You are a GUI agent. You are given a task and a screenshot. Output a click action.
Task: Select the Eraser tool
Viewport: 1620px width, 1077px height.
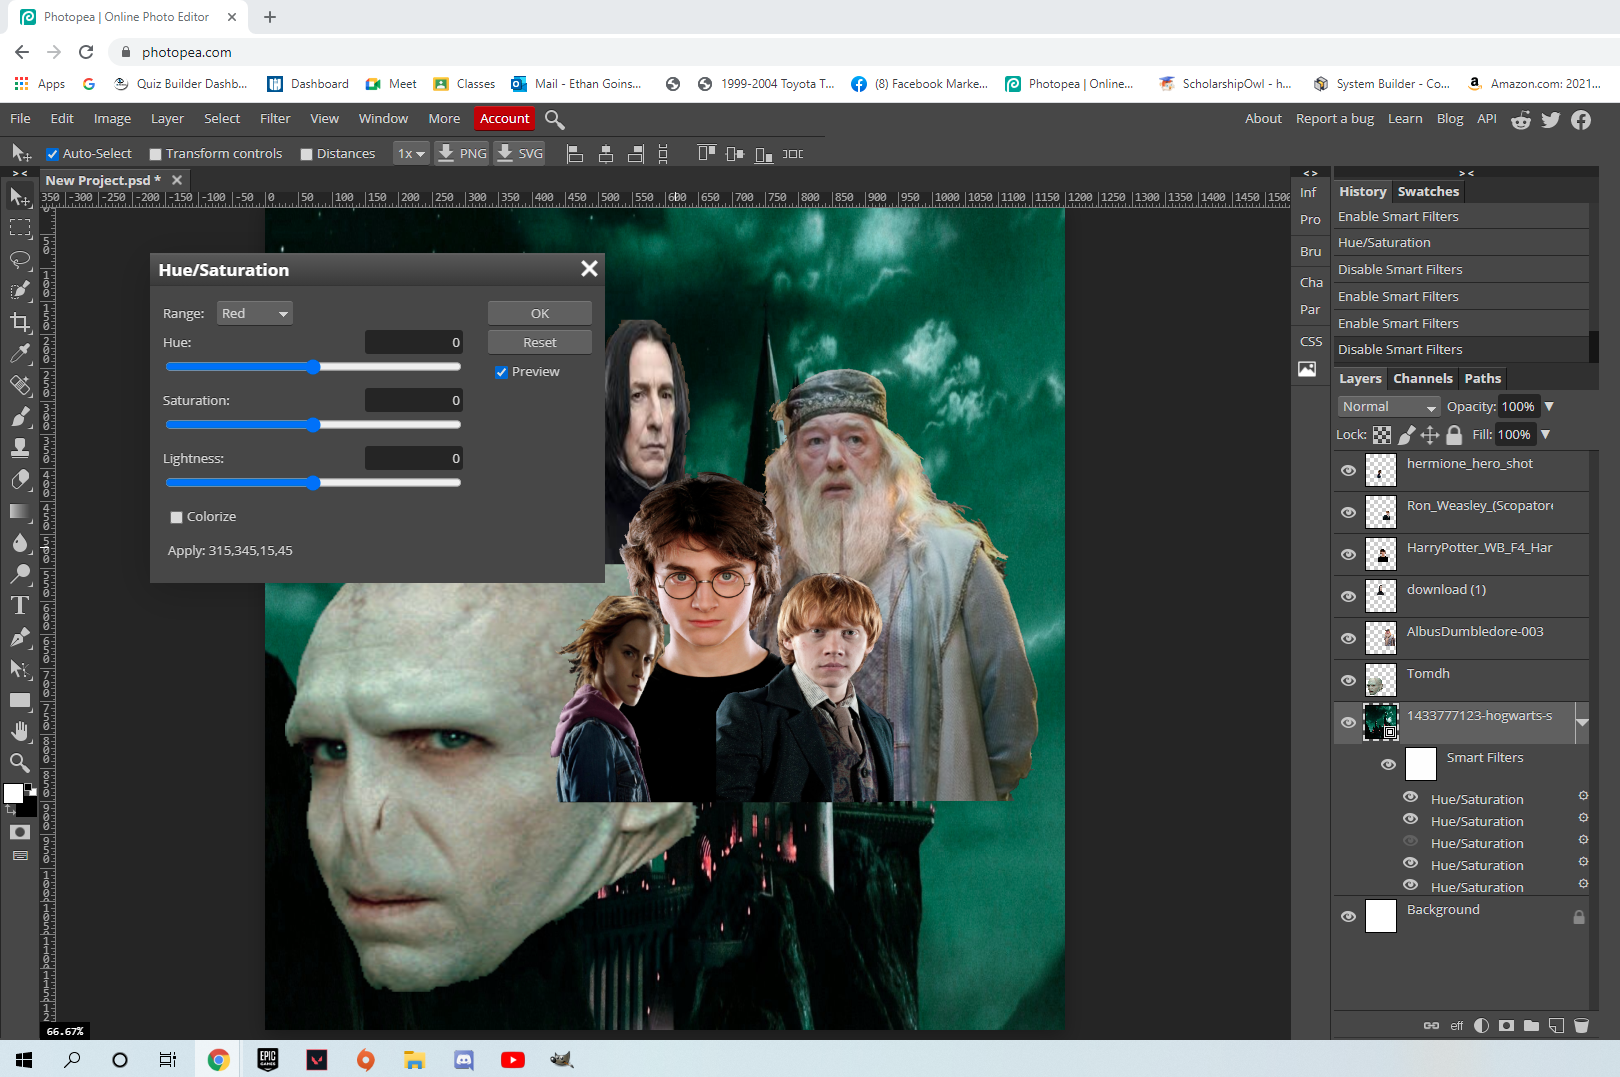coord(20,479)
